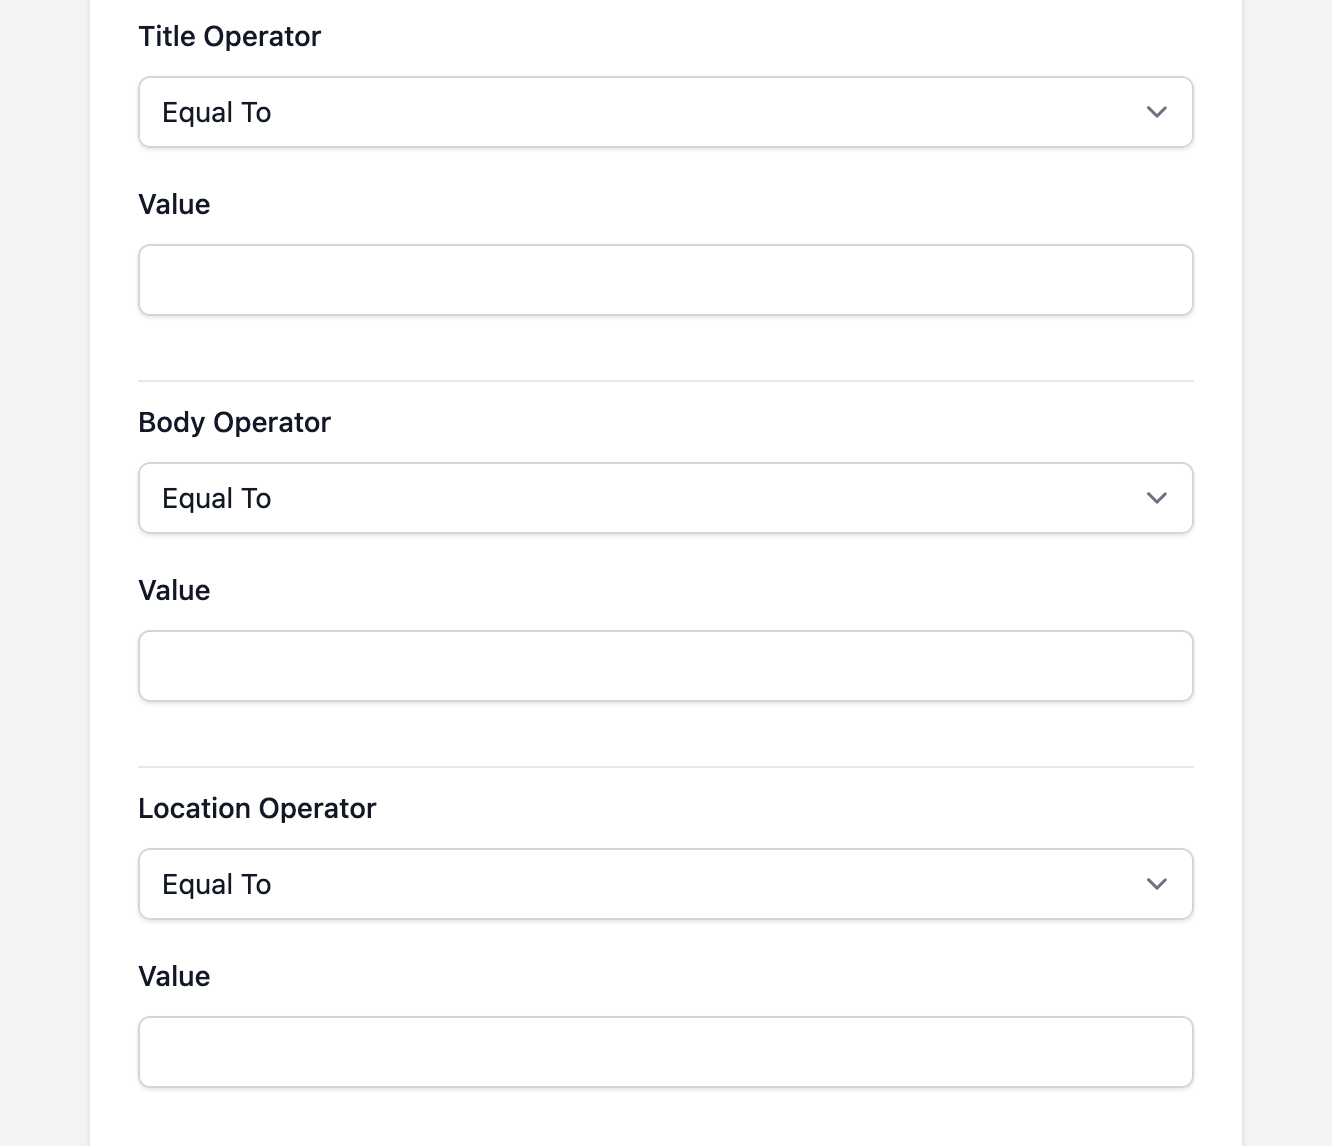Click the Value field under Location Operator
Screen dimensions: 1332x1146
(665, 1052)
